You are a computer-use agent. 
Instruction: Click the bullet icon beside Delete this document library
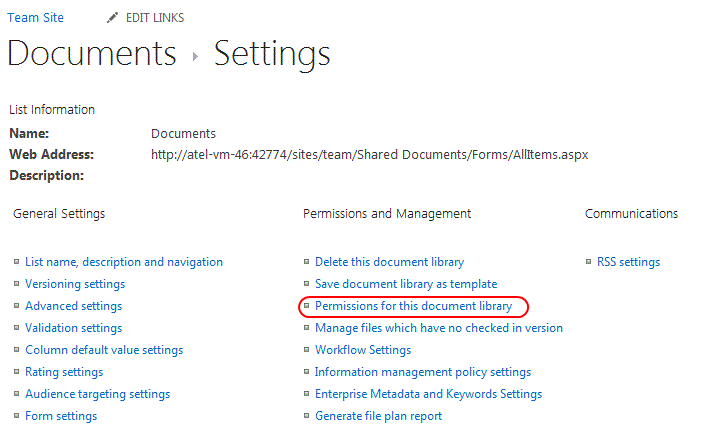pyautogui.click(x=307, y=261)
